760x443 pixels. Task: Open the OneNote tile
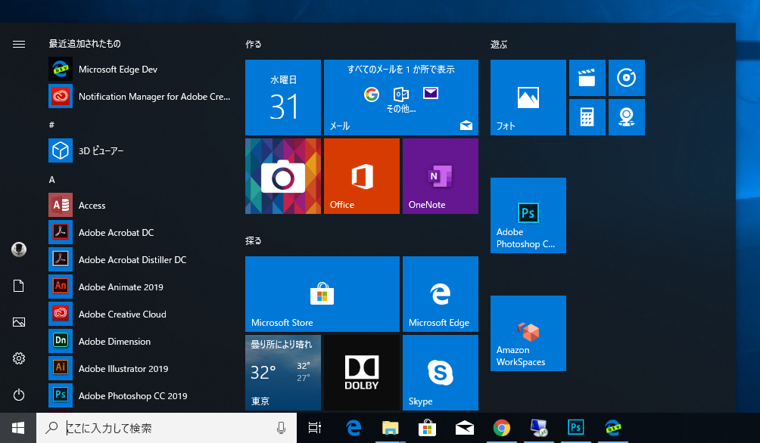[441, 176]
